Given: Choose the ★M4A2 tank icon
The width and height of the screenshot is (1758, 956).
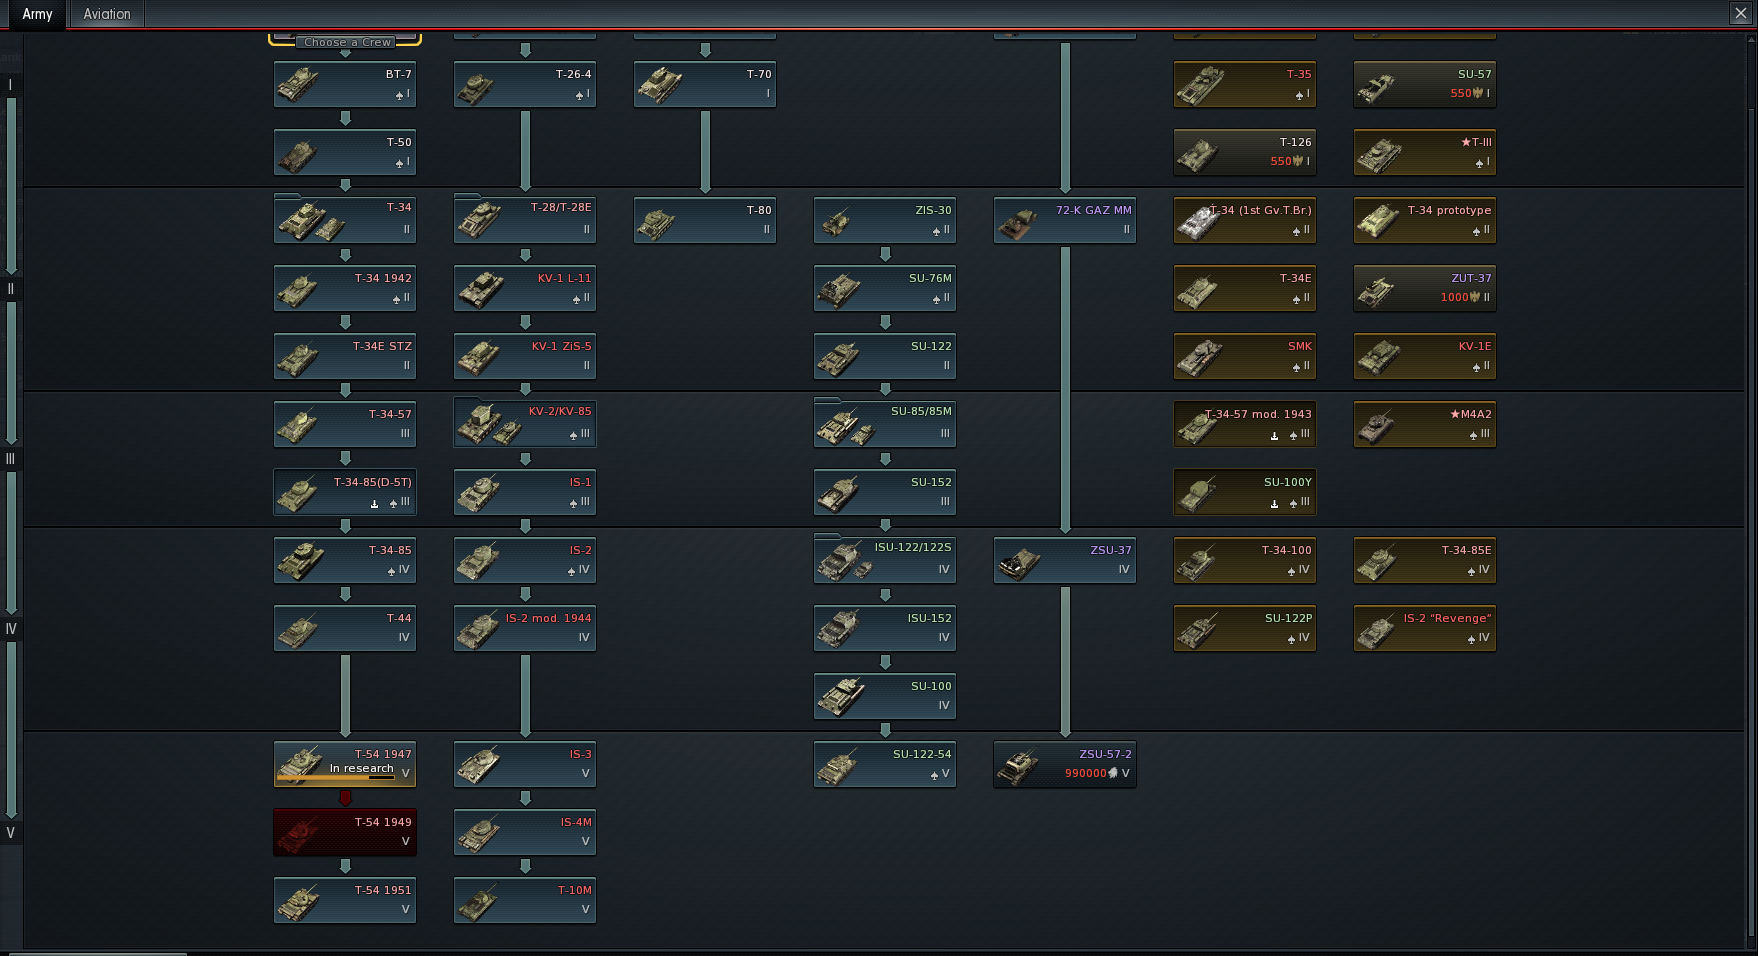Looking at the screenshot, I should [1376, 426].
